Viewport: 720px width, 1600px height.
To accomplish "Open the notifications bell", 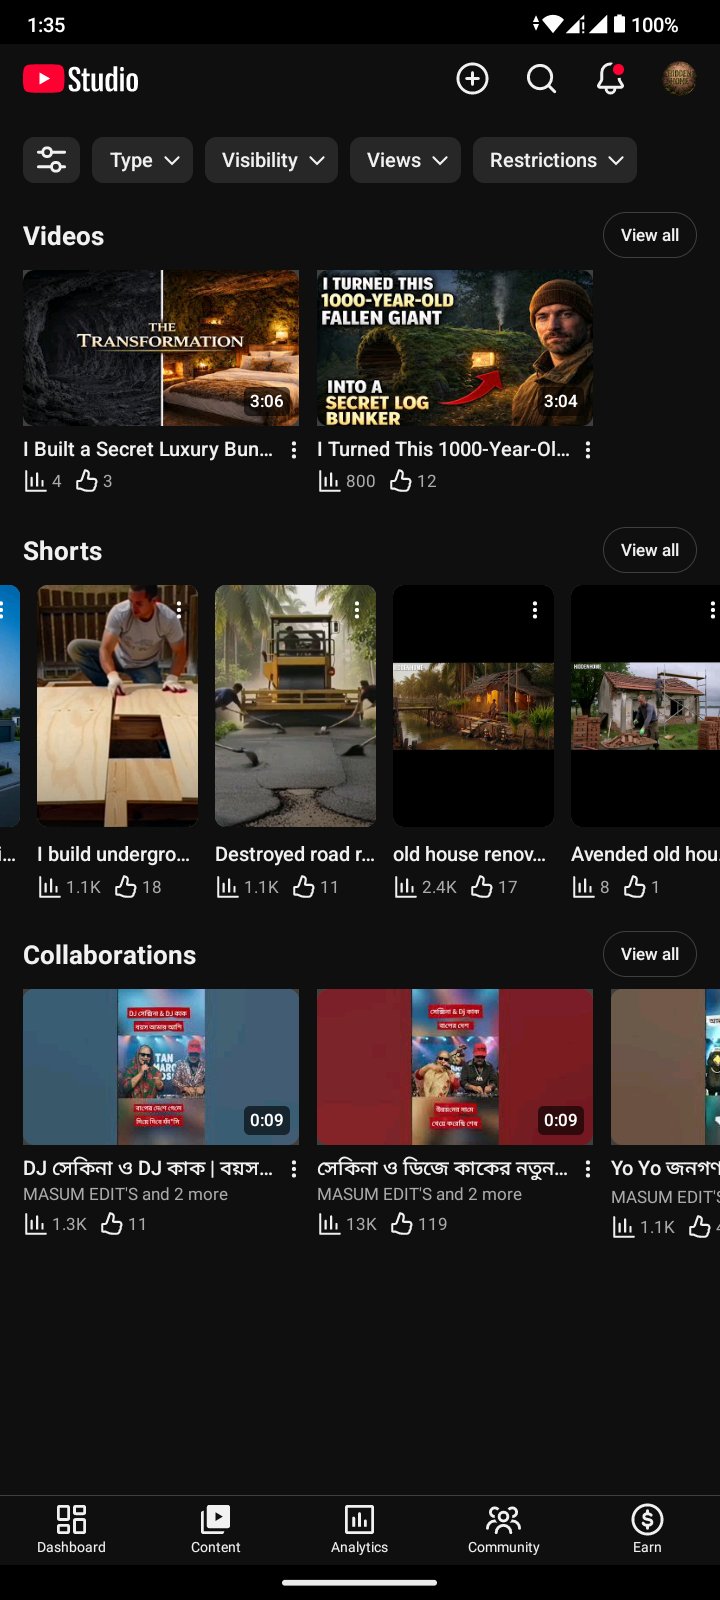I will pyautogui.click(x=610, y=79).
